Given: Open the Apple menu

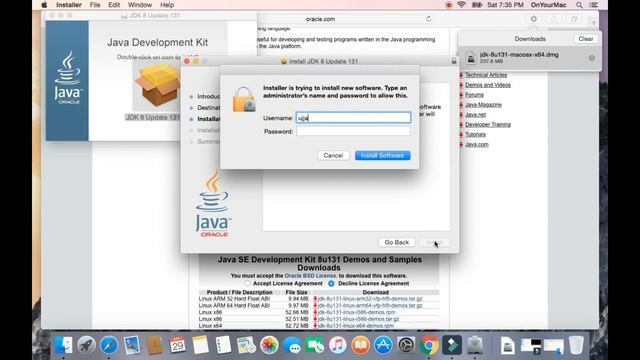Looking at the screenshot, I should 44,5.
